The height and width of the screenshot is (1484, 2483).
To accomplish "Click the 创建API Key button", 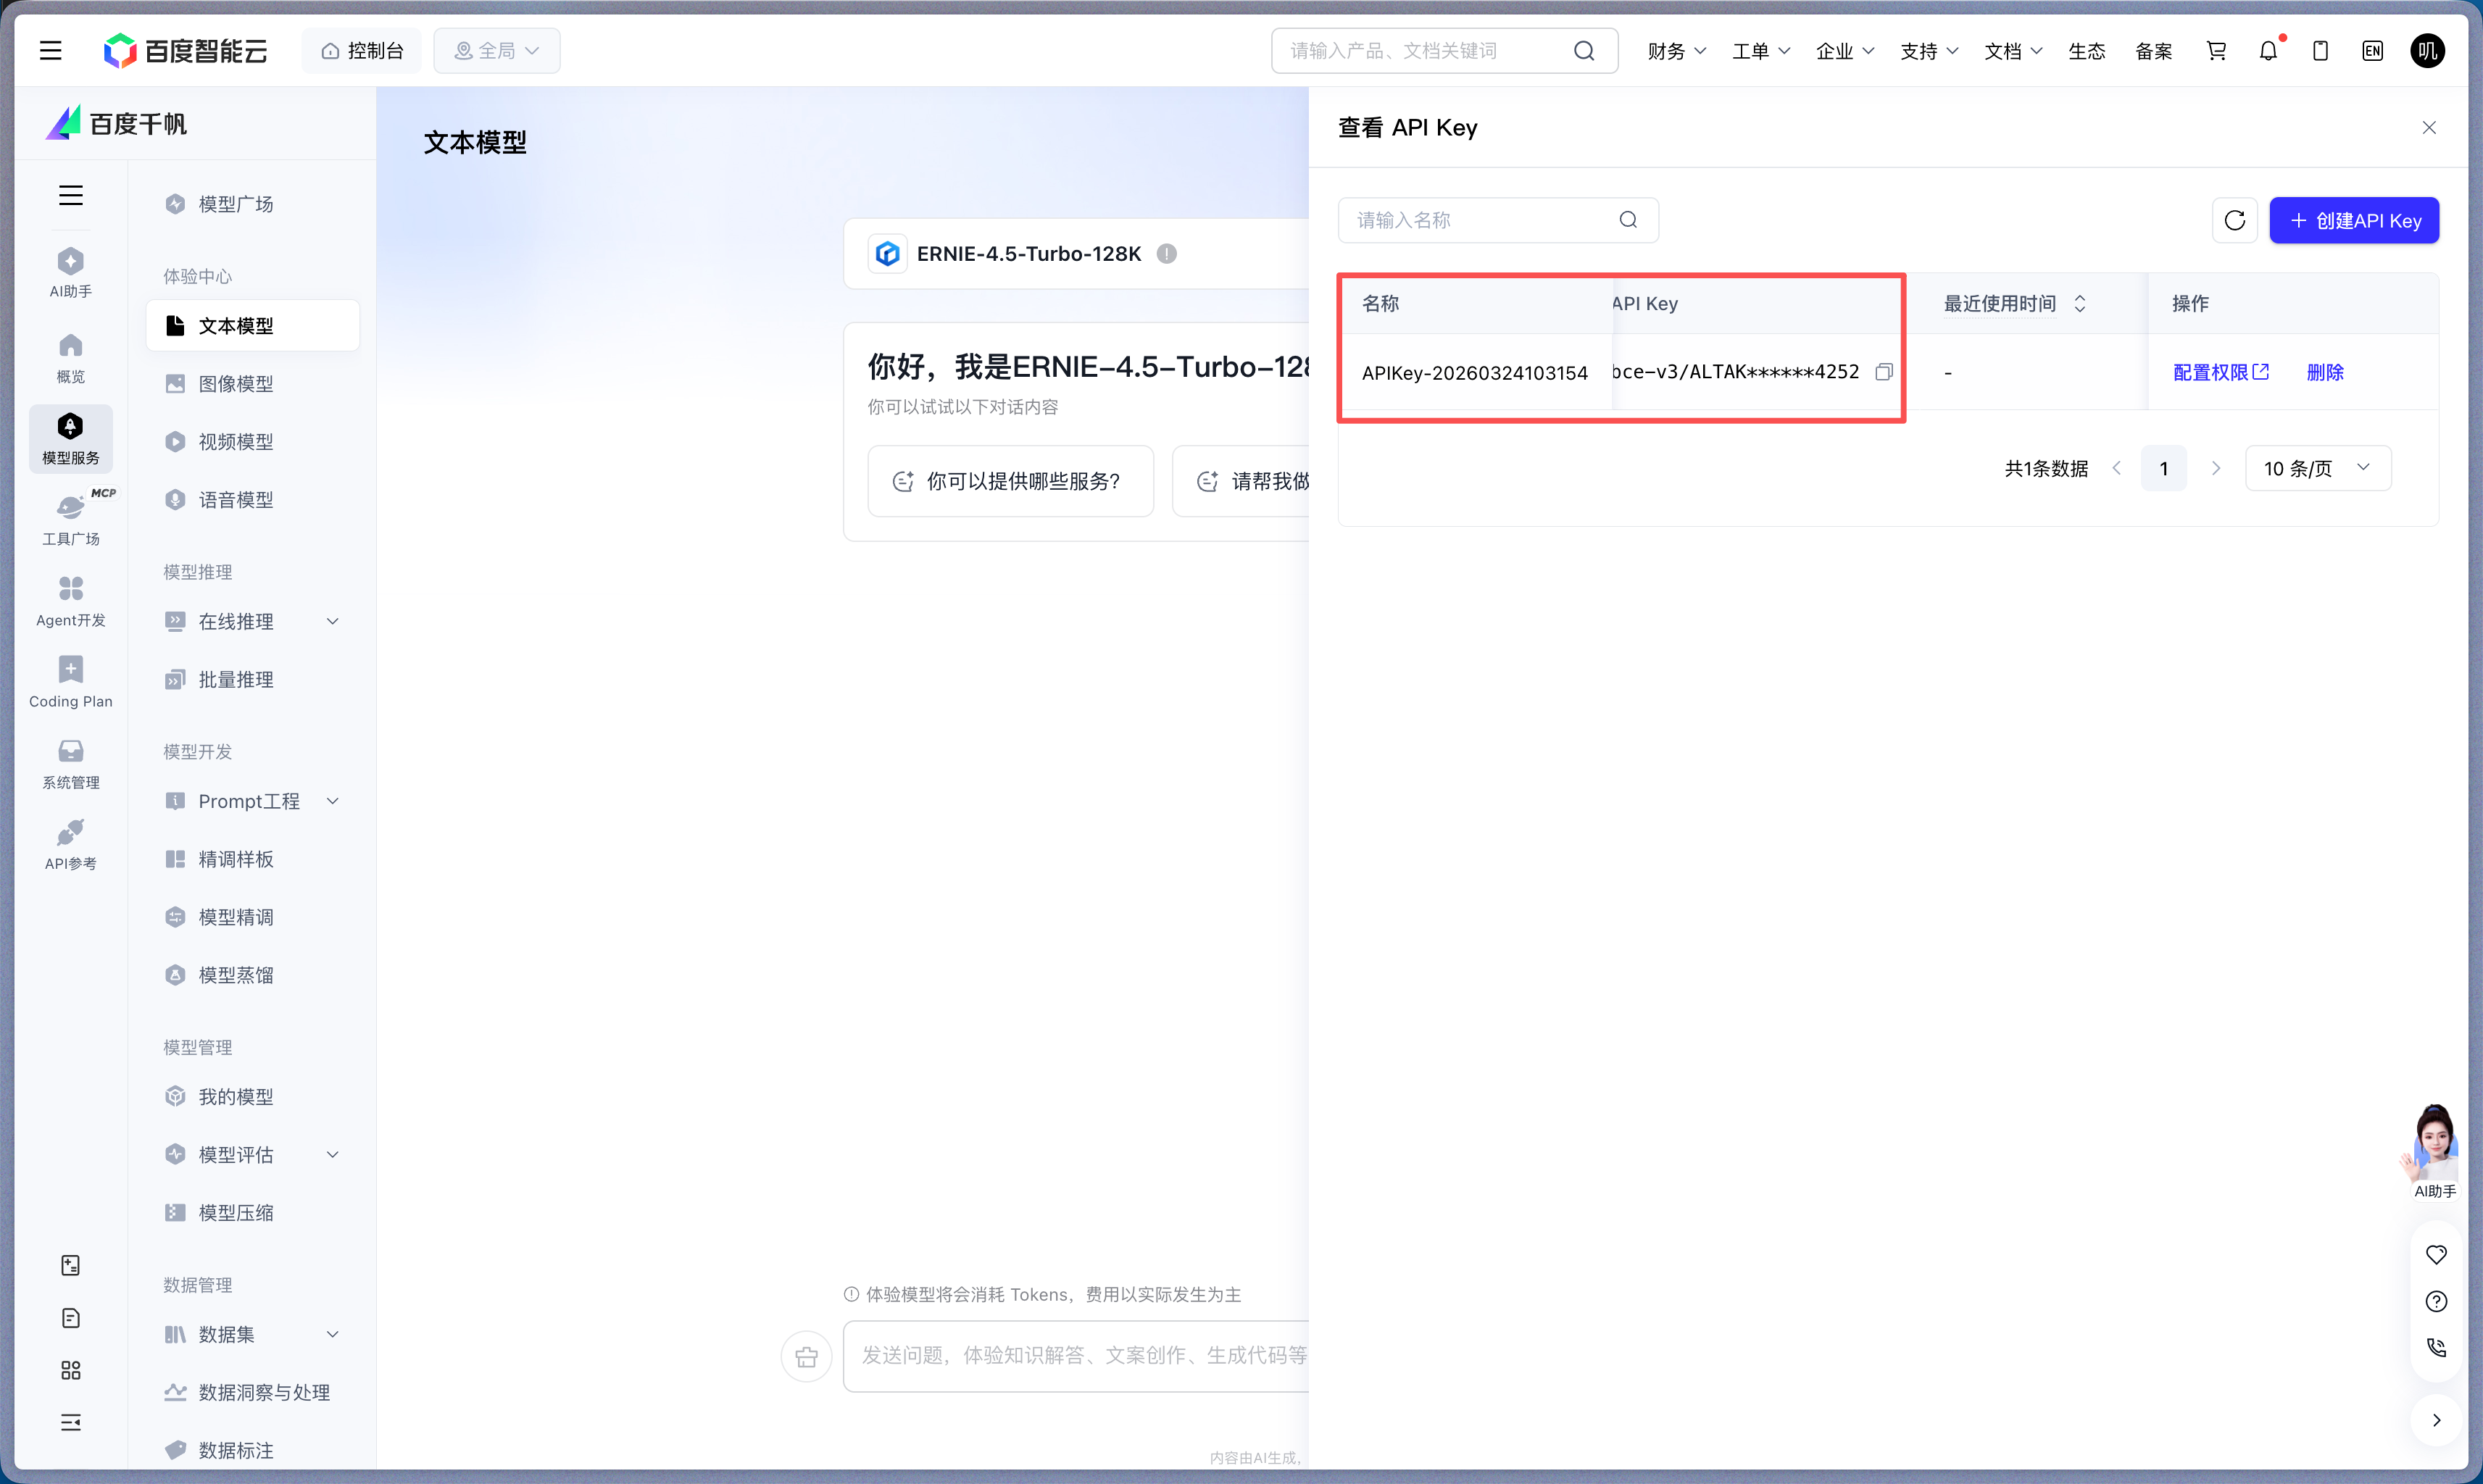I will coord(2354,220).
